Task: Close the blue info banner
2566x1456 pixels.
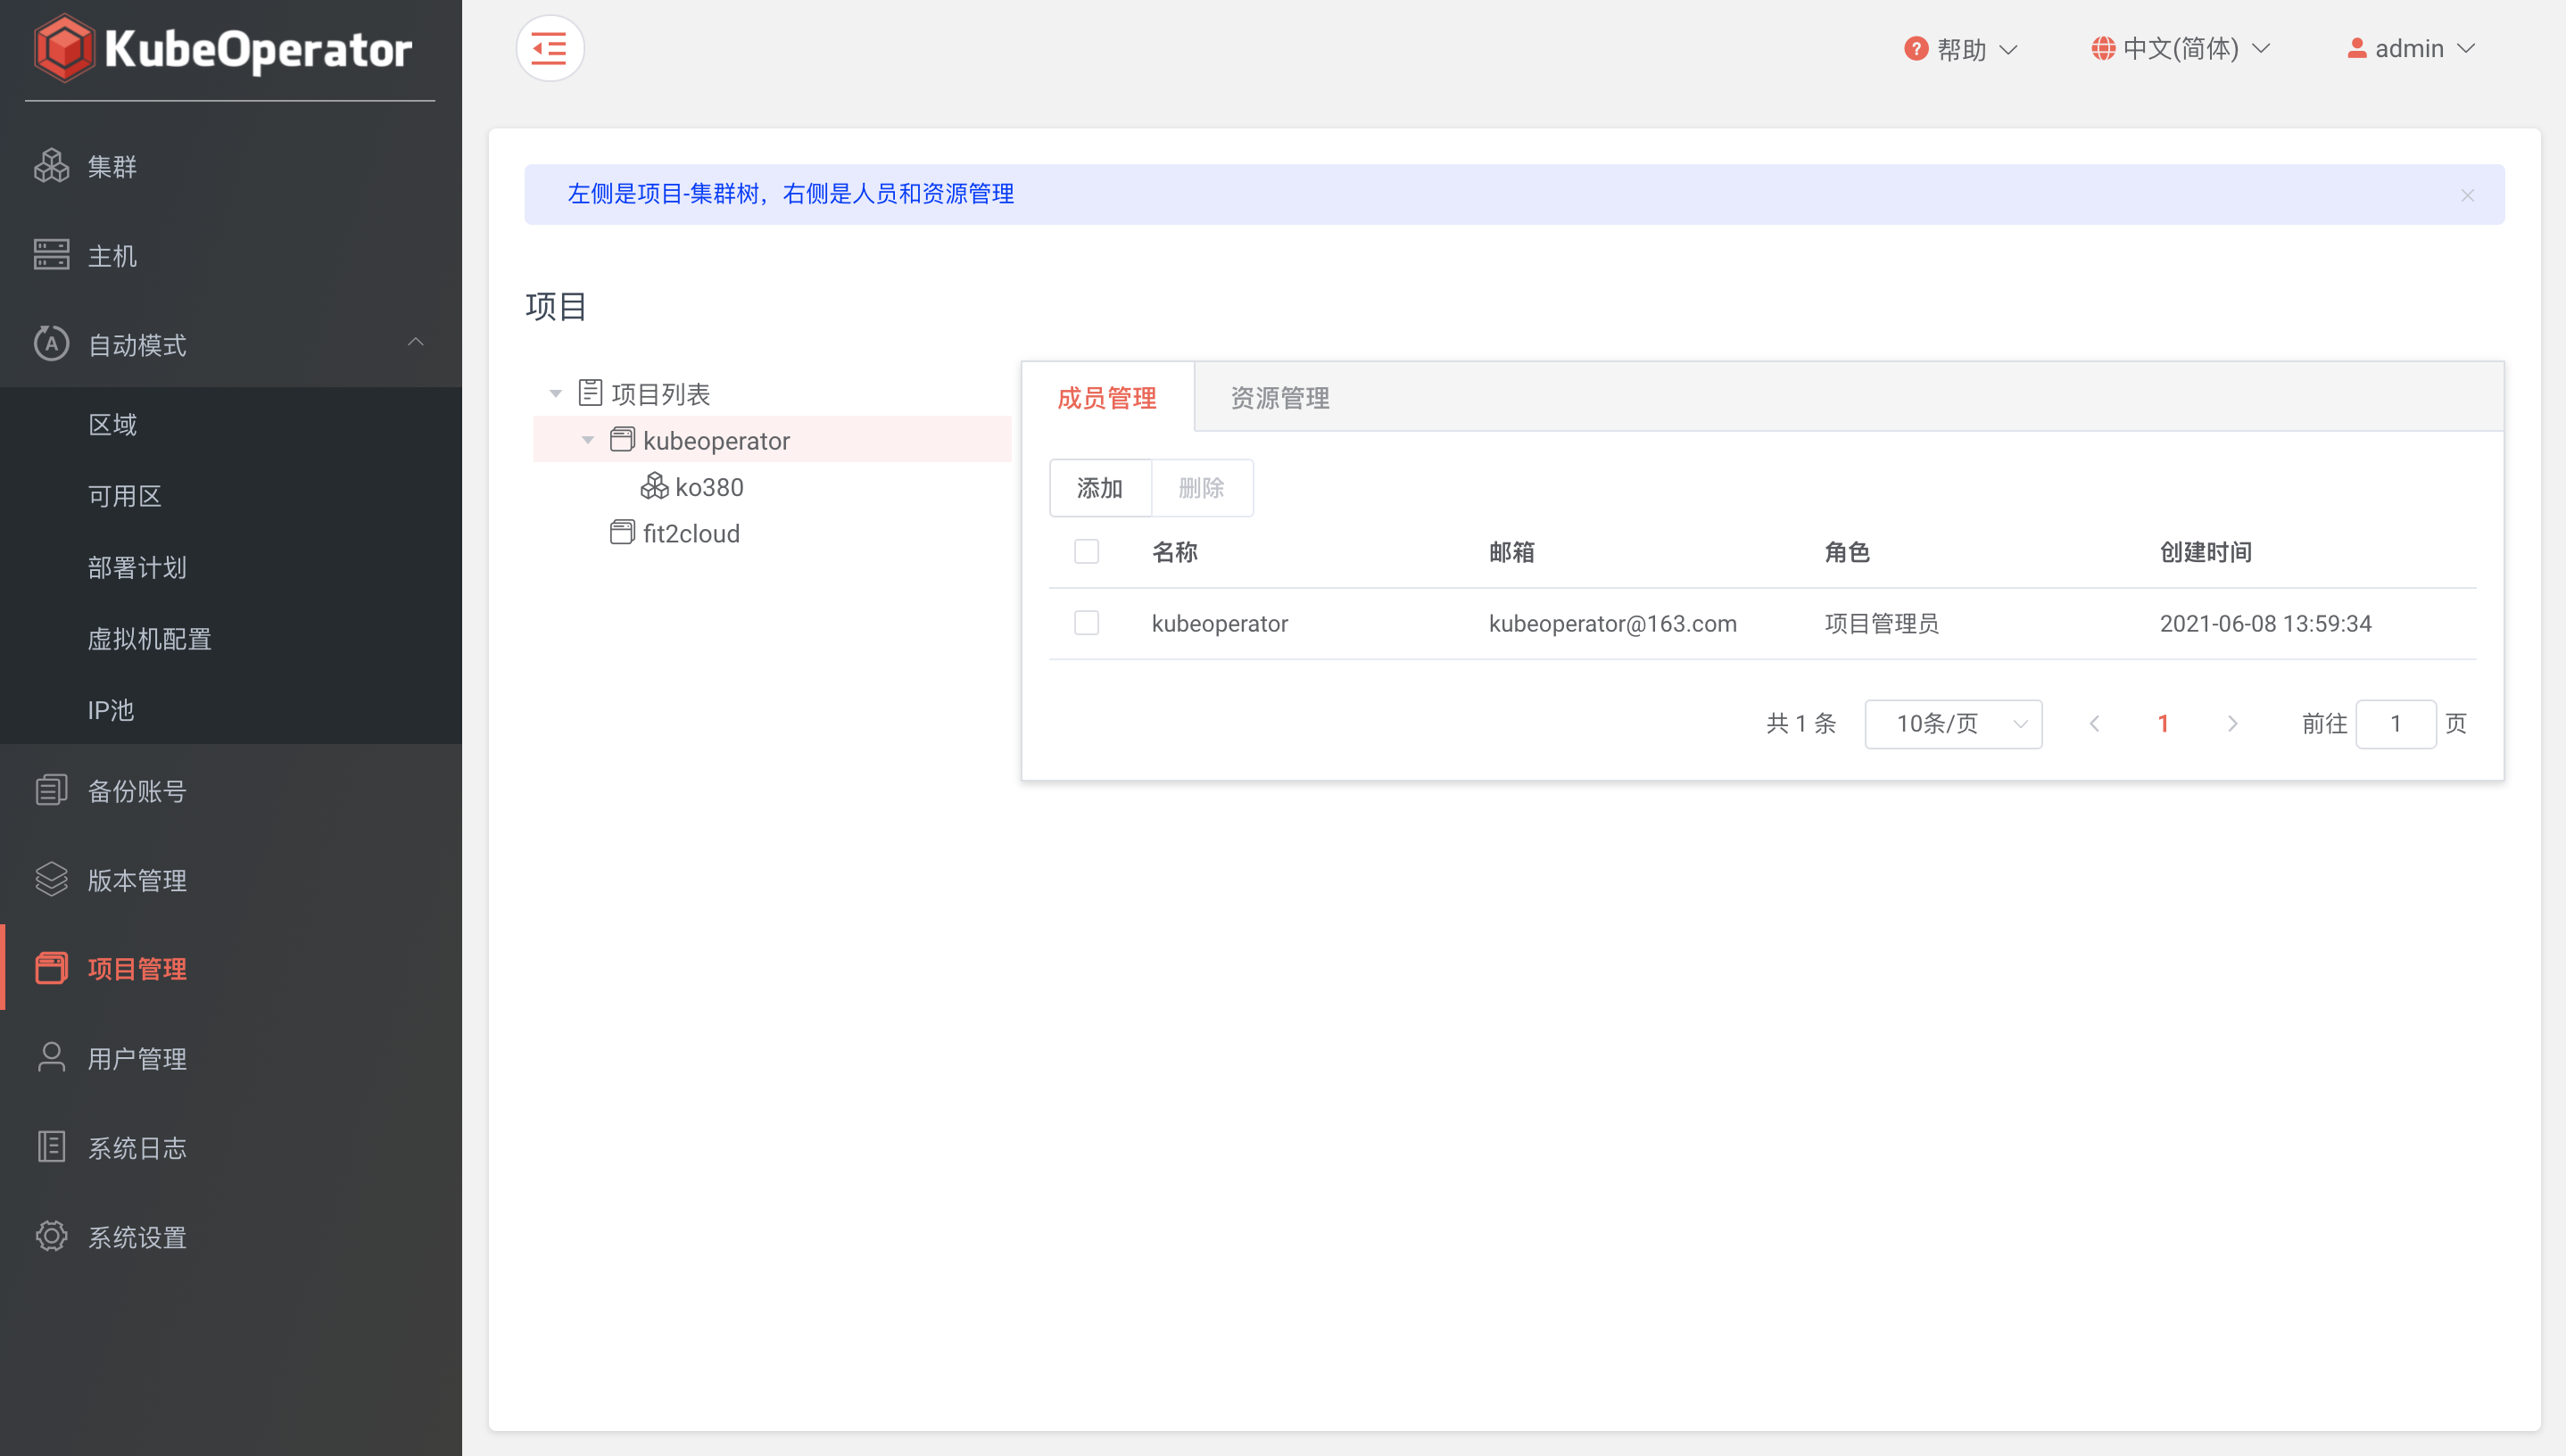Action: (x=2467, y=195)
